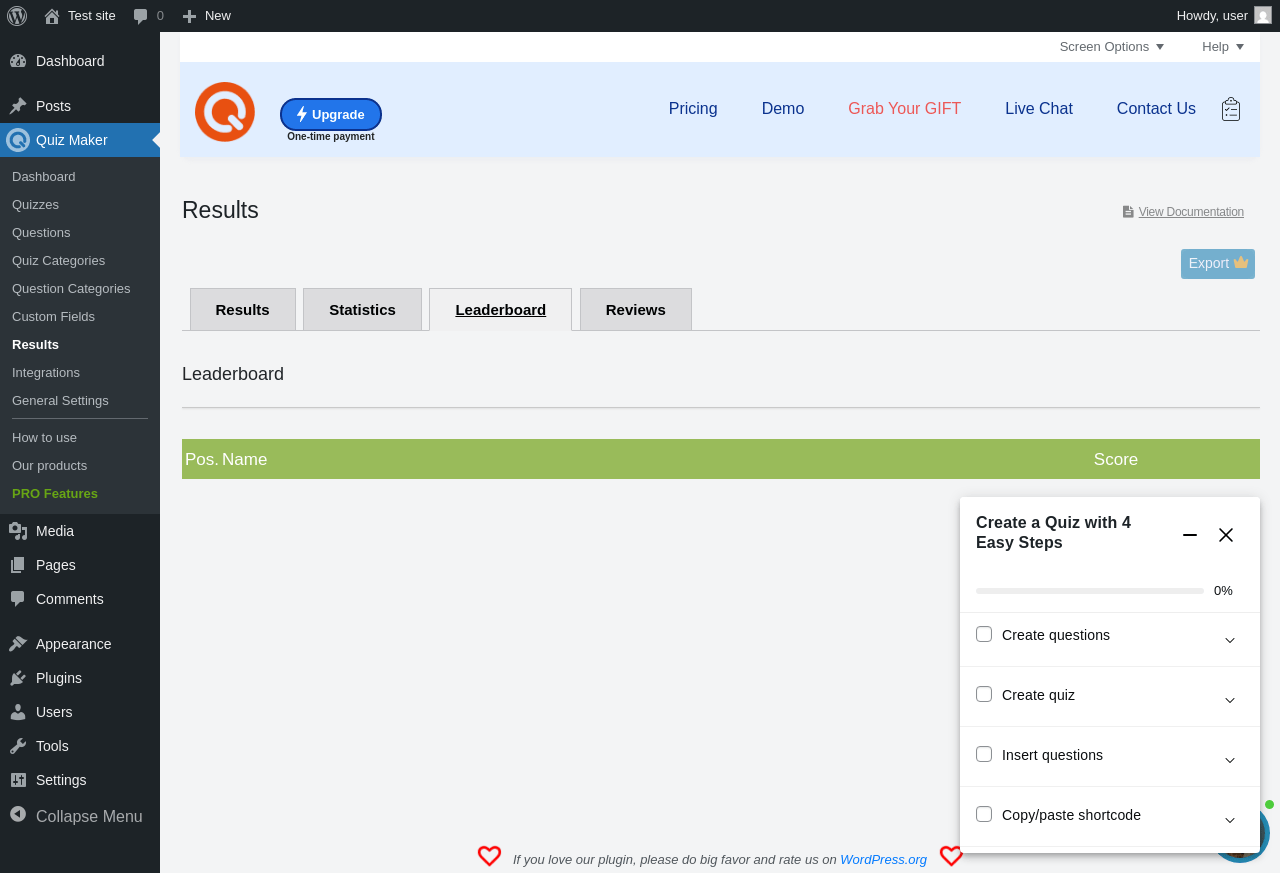This screenshot has width=1280, height=873.
Task: Click the Upgrade button
Action: (x=331, y=114)
